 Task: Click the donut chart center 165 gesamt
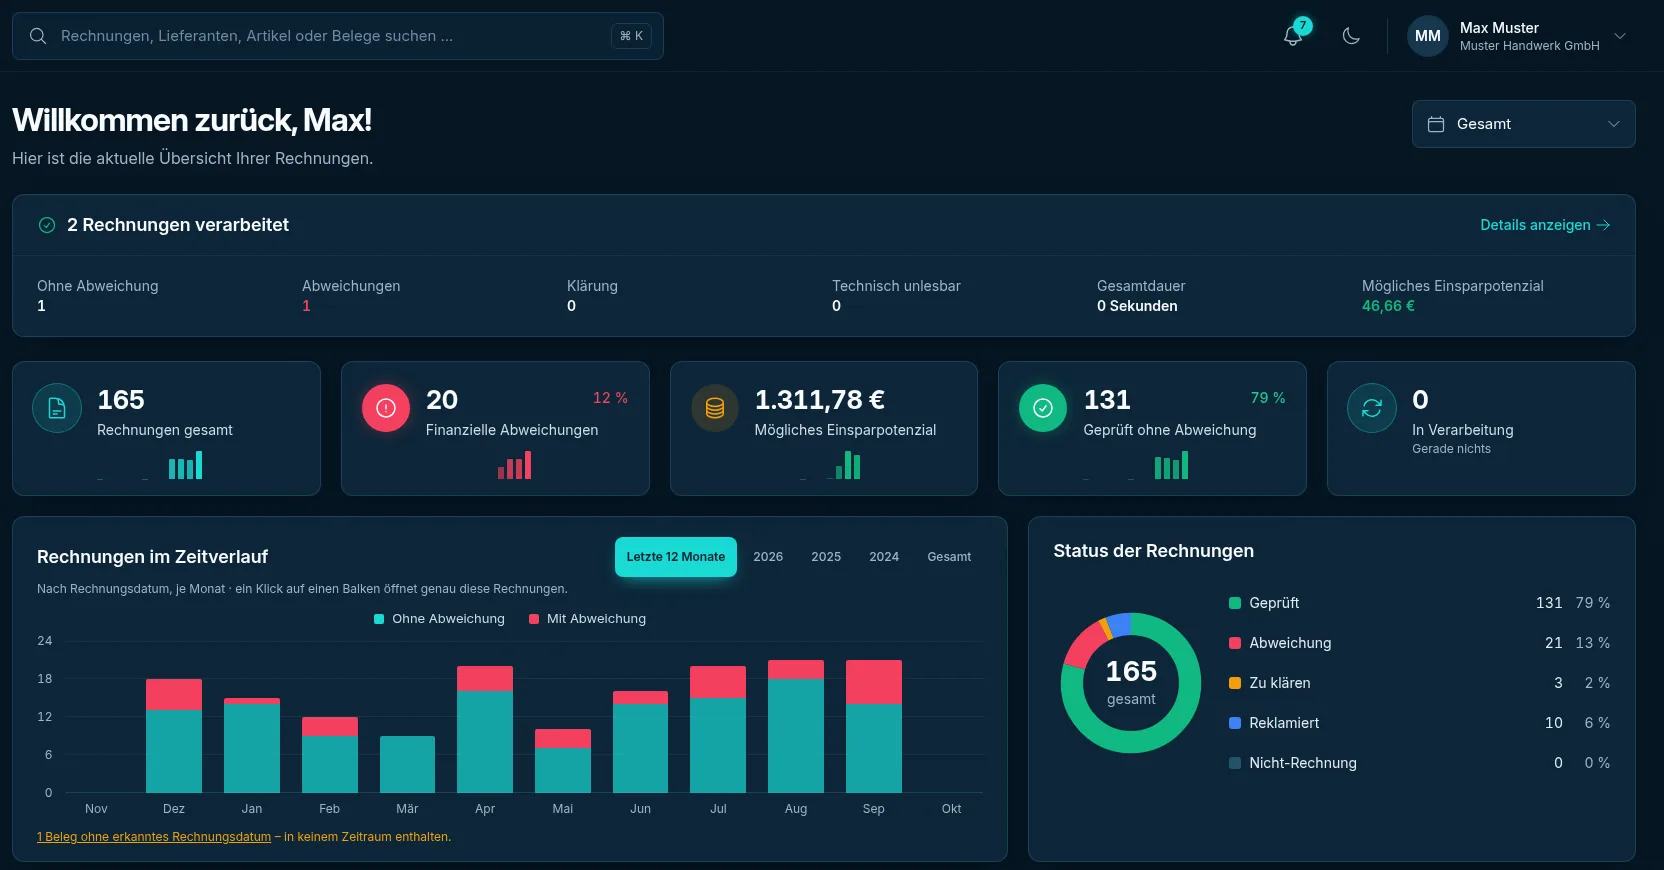coord(1131,682)
